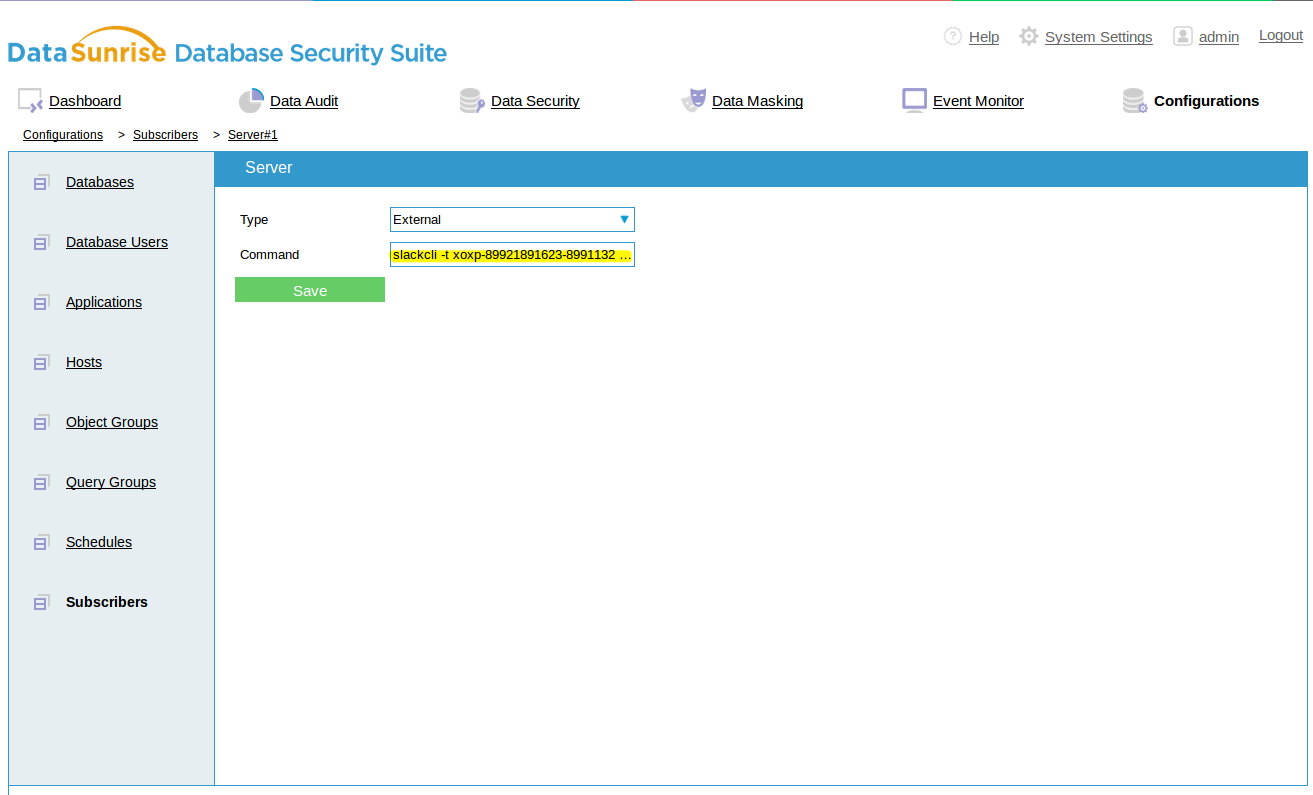This screenshot has height=795, width=1313.
Task: Open the Data Audit menu
Action: 304,101
